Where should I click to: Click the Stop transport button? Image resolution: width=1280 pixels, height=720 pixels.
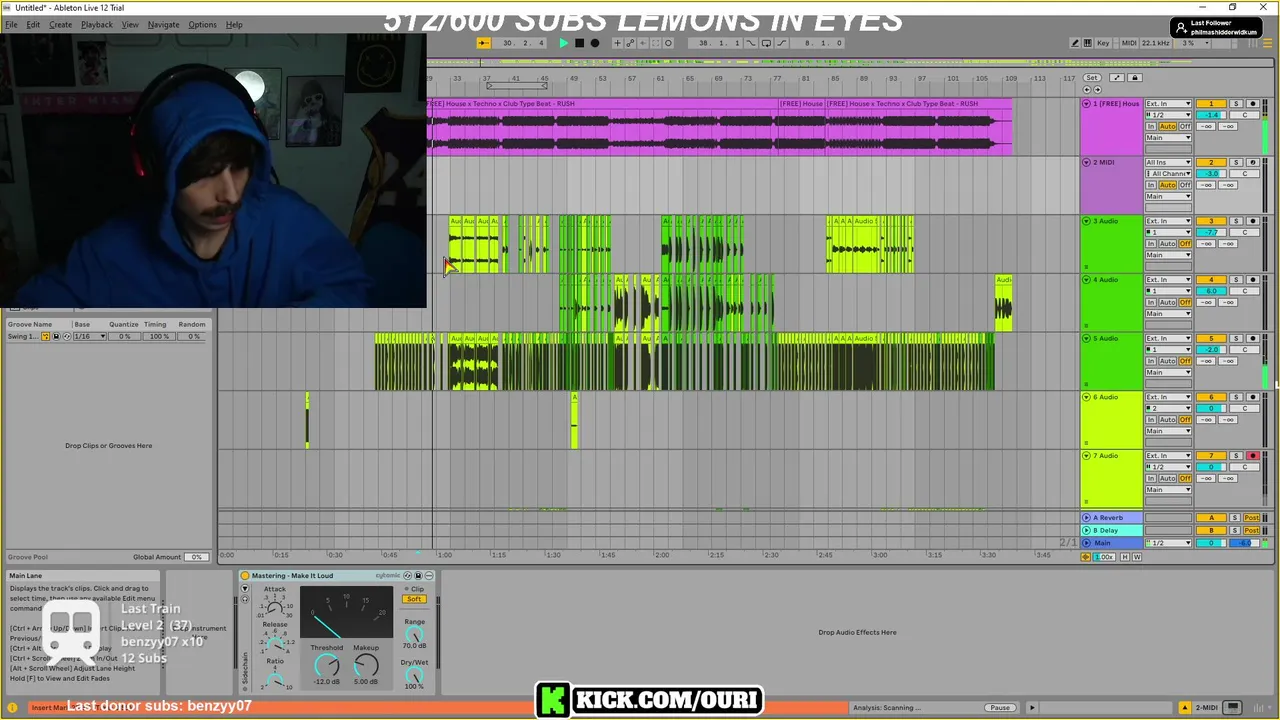tap(579, 43)
